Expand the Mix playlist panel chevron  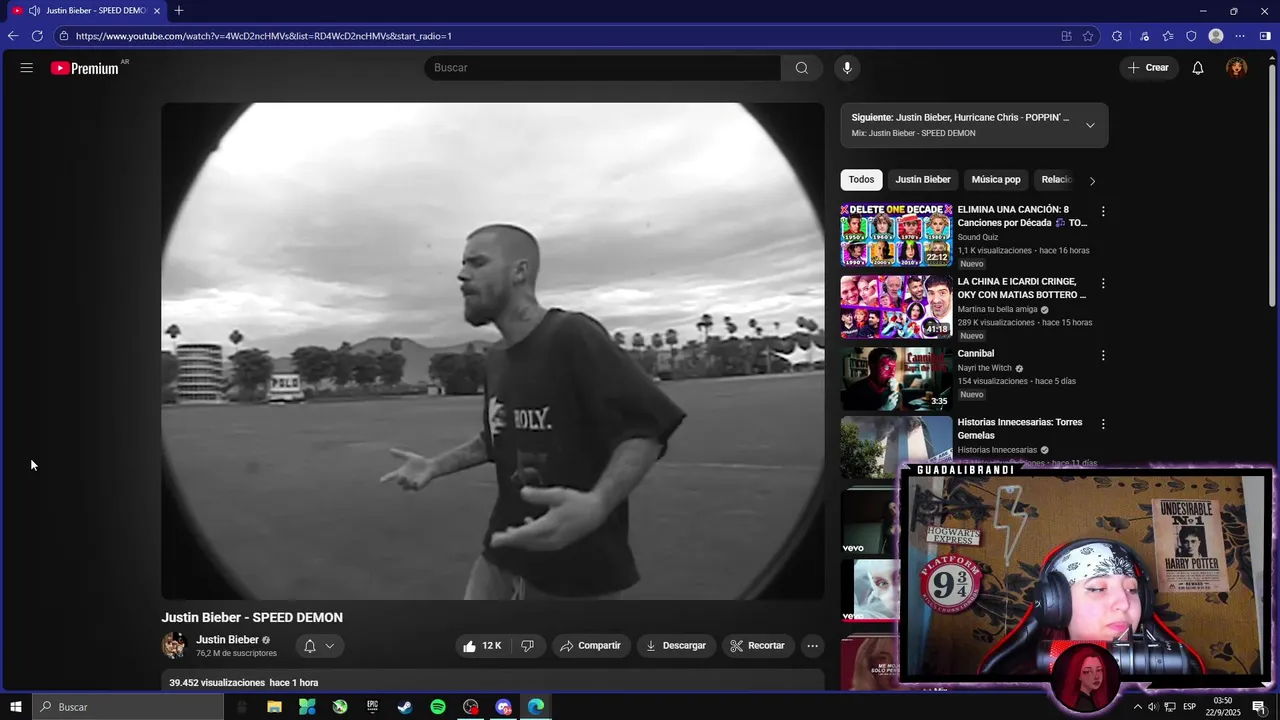pyautogui.click(x=1090, y=125)
